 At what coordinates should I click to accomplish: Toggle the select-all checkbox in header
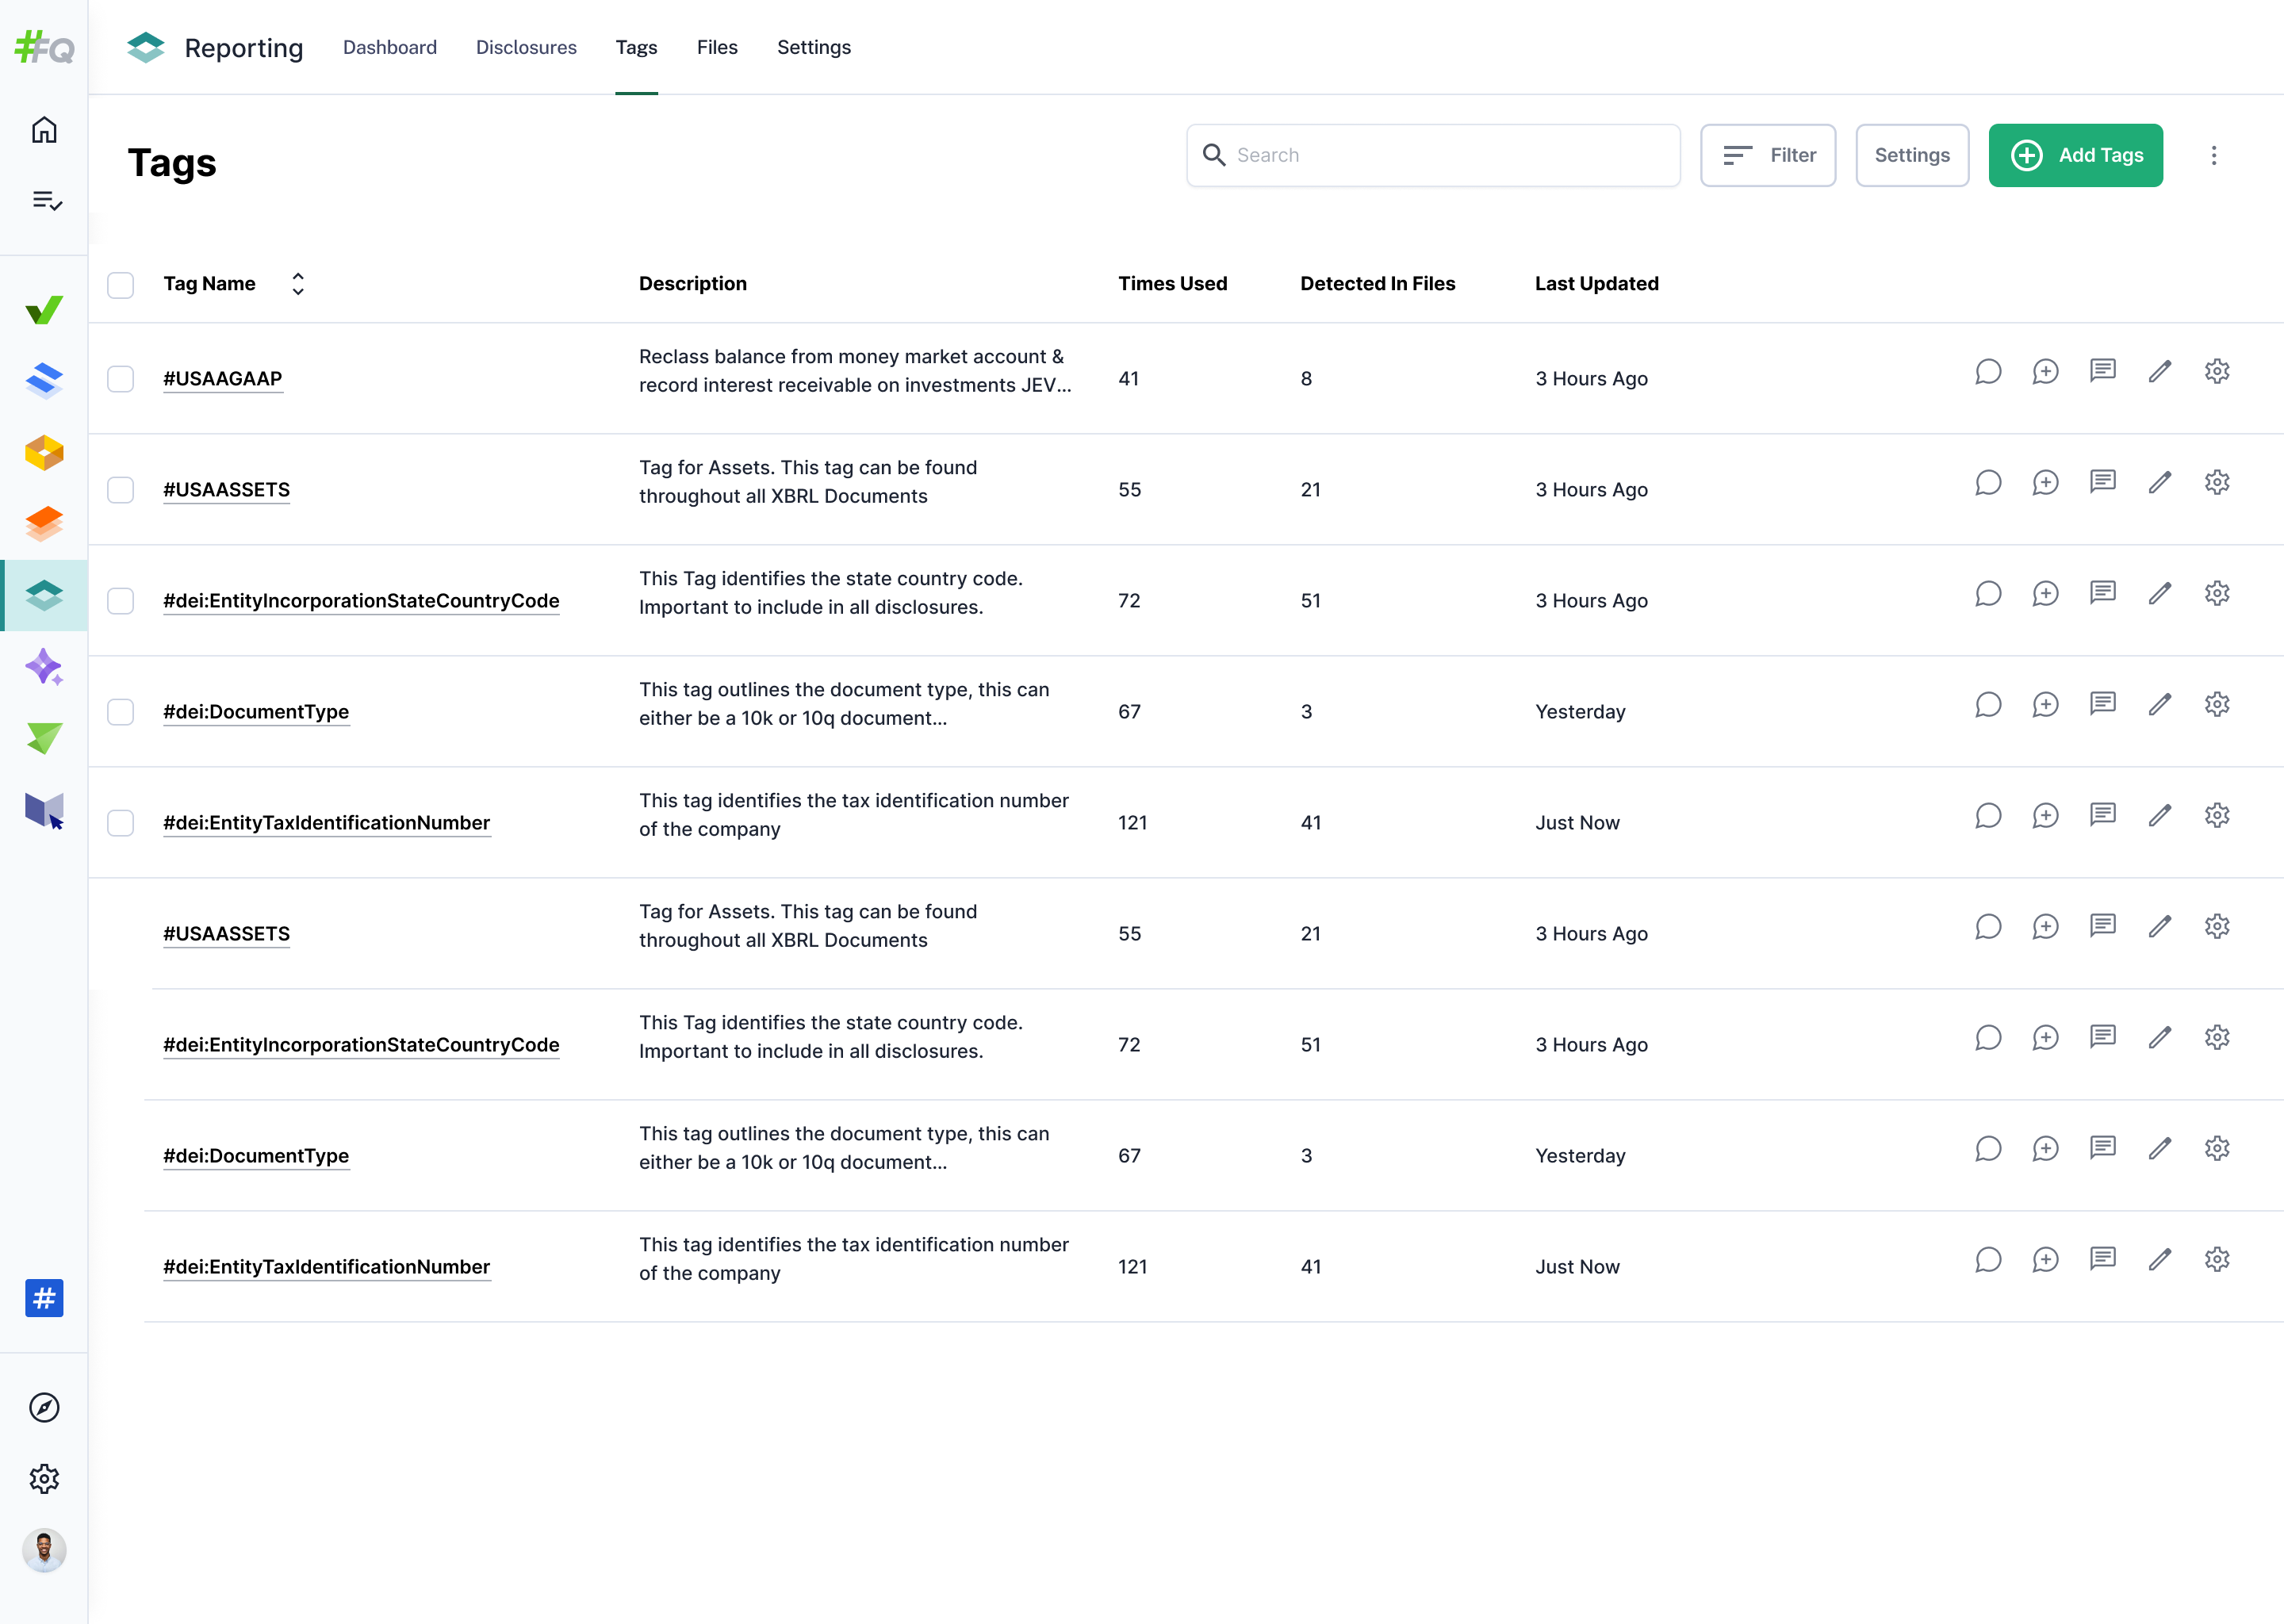click(121, 285)
